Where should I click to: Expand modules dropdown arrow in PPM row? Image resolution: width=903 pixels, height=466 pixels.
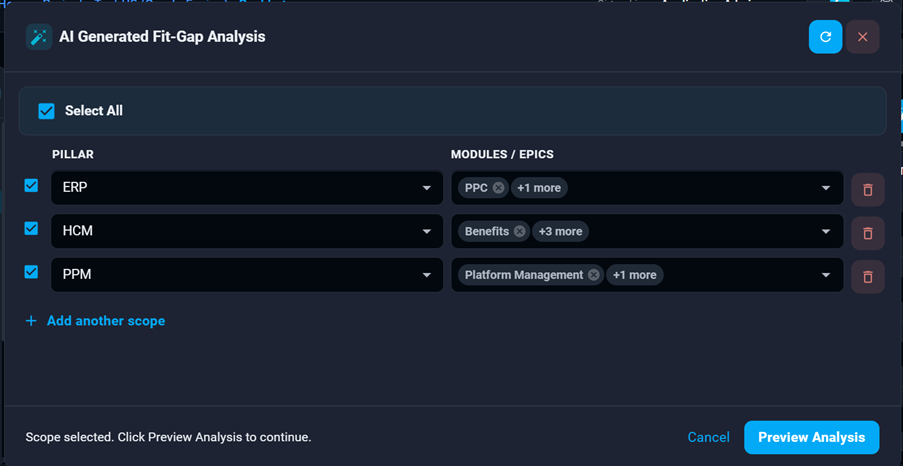click(826, 275)
